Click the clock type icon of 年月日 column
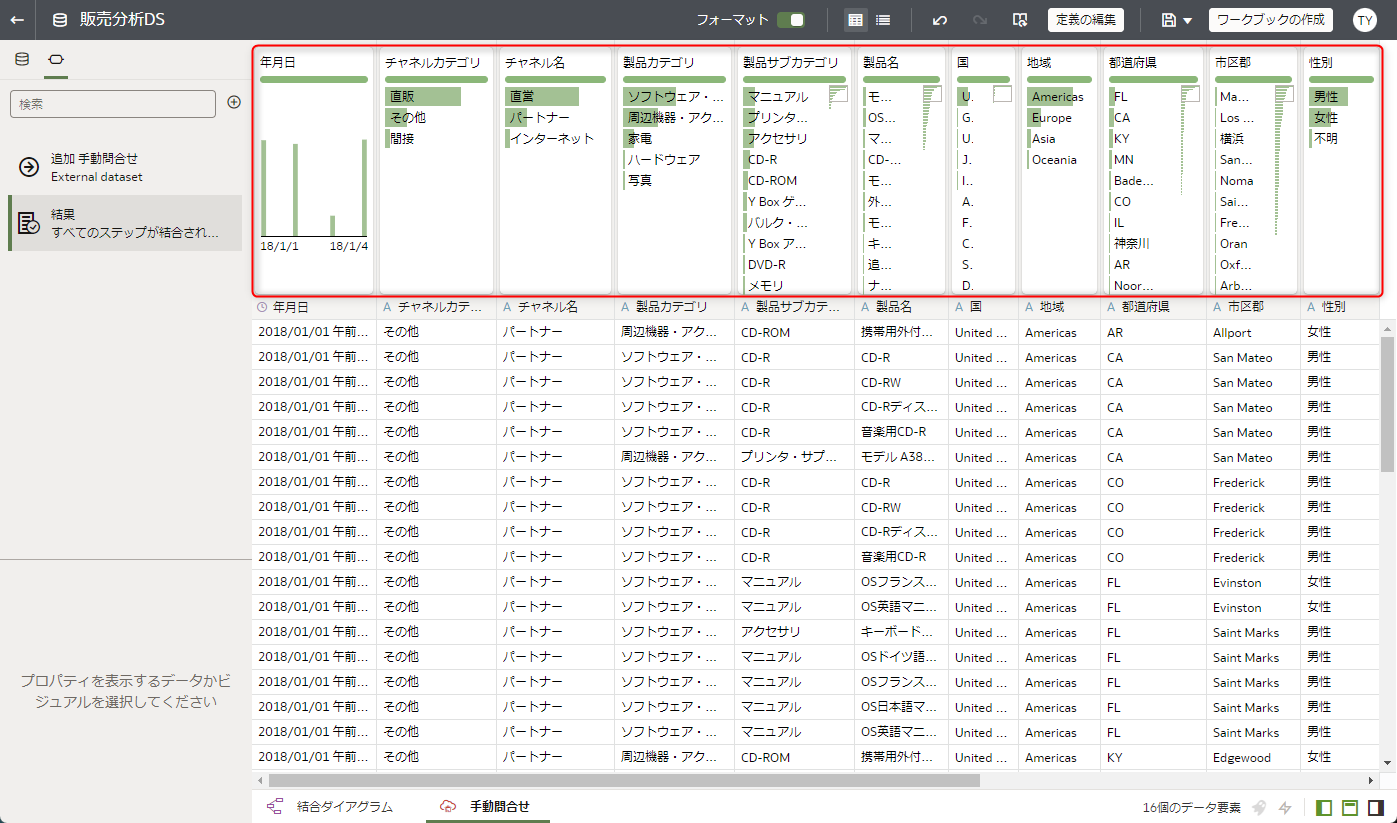 point(263,307)
